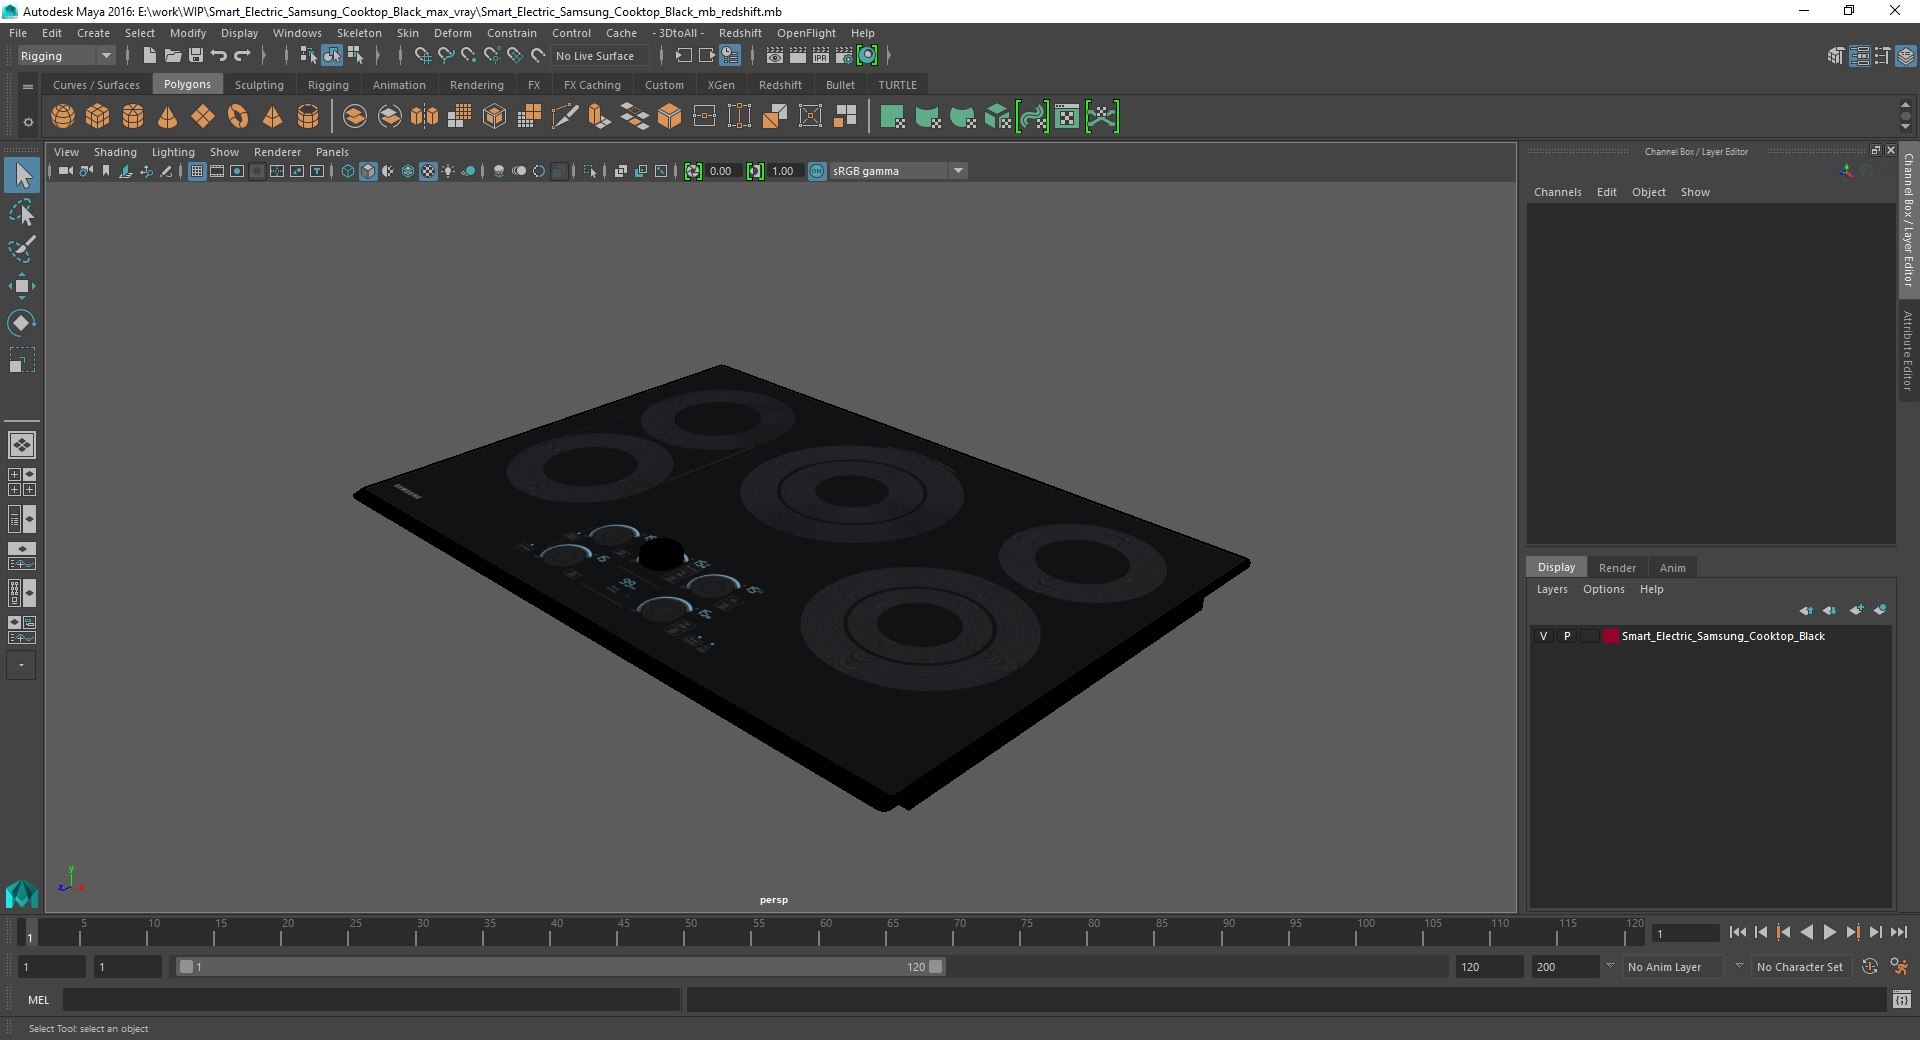Image resolution: width=1920 pixels, height=1040 pixels.
Task: Create a polygon cube from the shelf
Action: point(98,117)
